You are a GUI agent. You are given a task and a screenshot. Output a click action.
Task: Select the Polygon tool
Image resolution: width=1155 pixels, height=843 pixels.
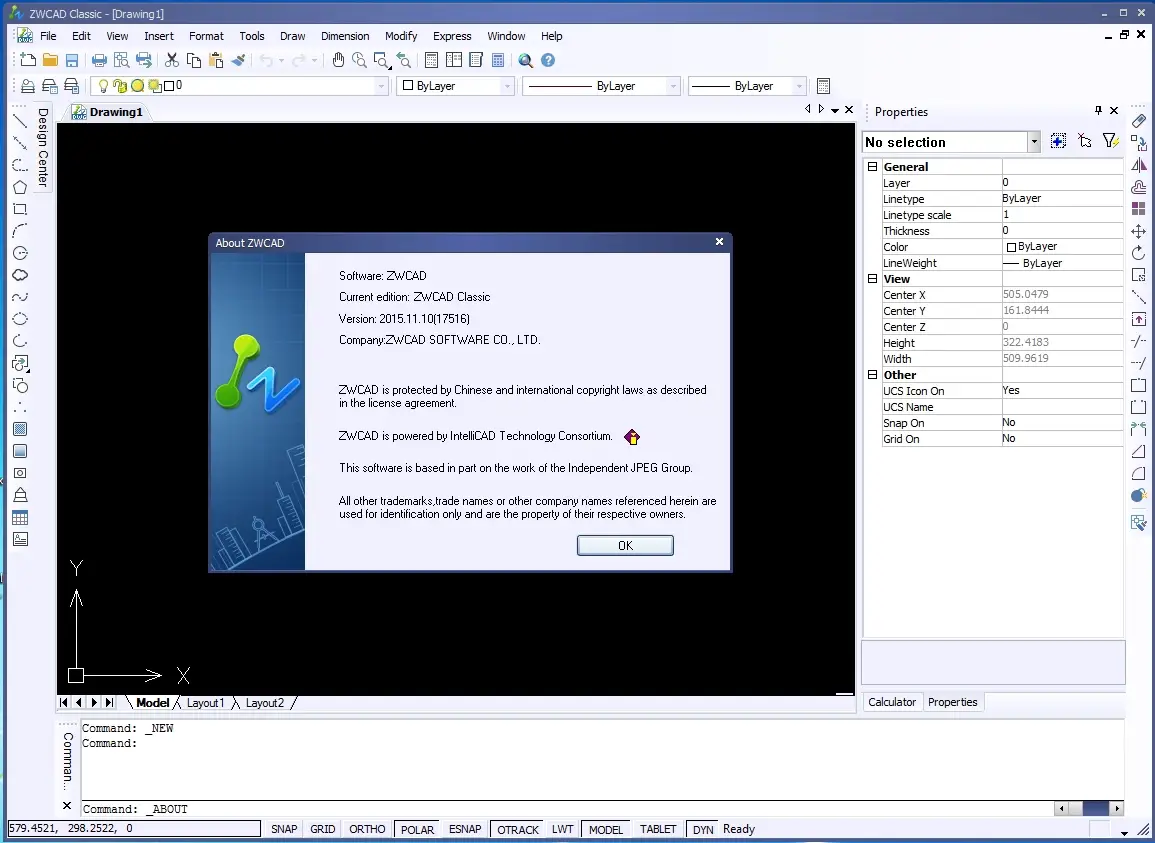(x=20, y=187)
